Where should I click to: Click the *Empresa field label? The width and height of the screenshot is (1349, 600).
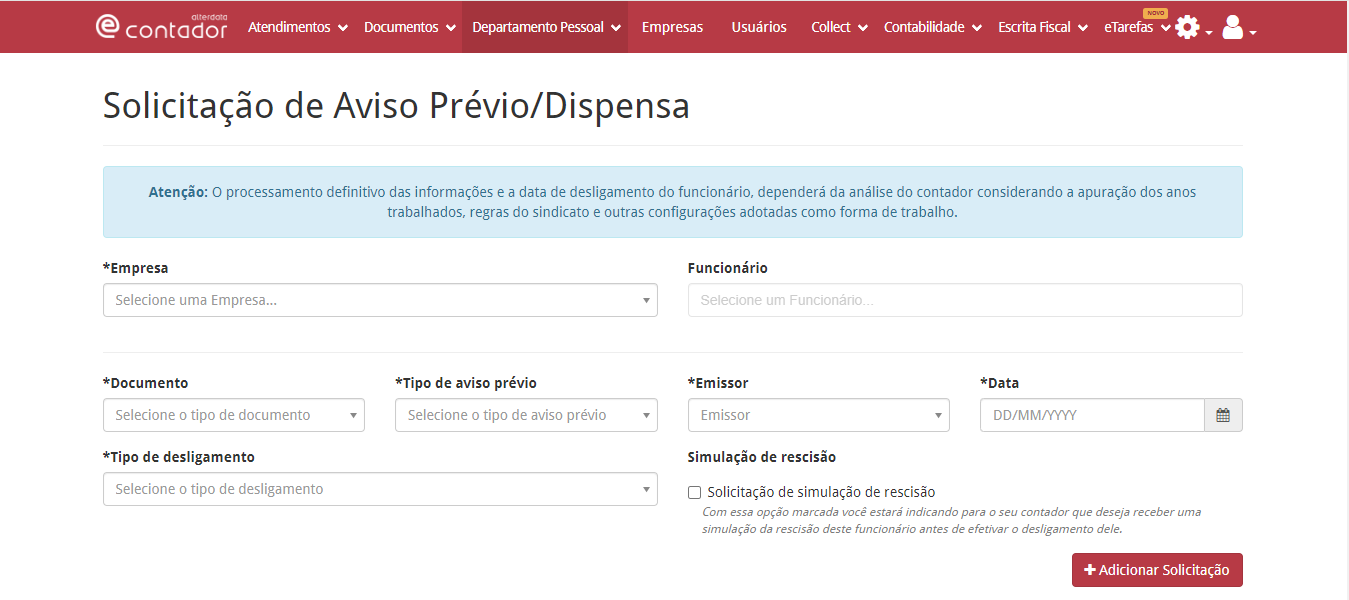(136, 268)
